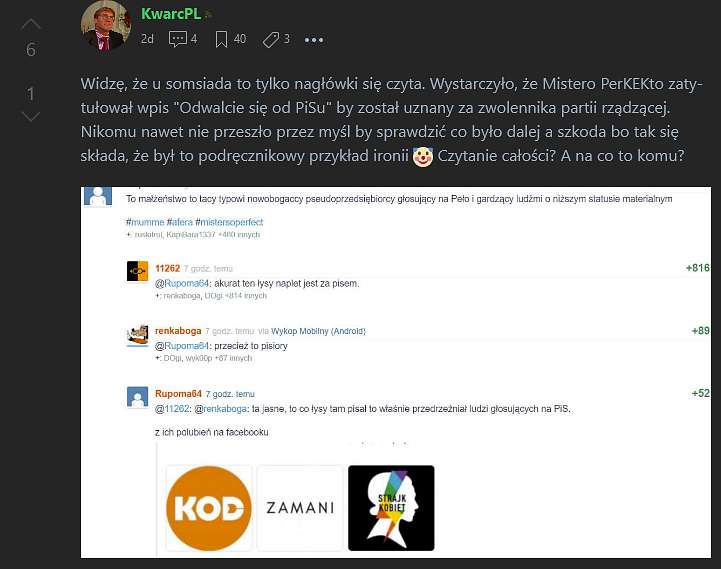The width and height of the screenshot is (721, 569).
Task: Click the #afera hashtag
Action: 180,222
